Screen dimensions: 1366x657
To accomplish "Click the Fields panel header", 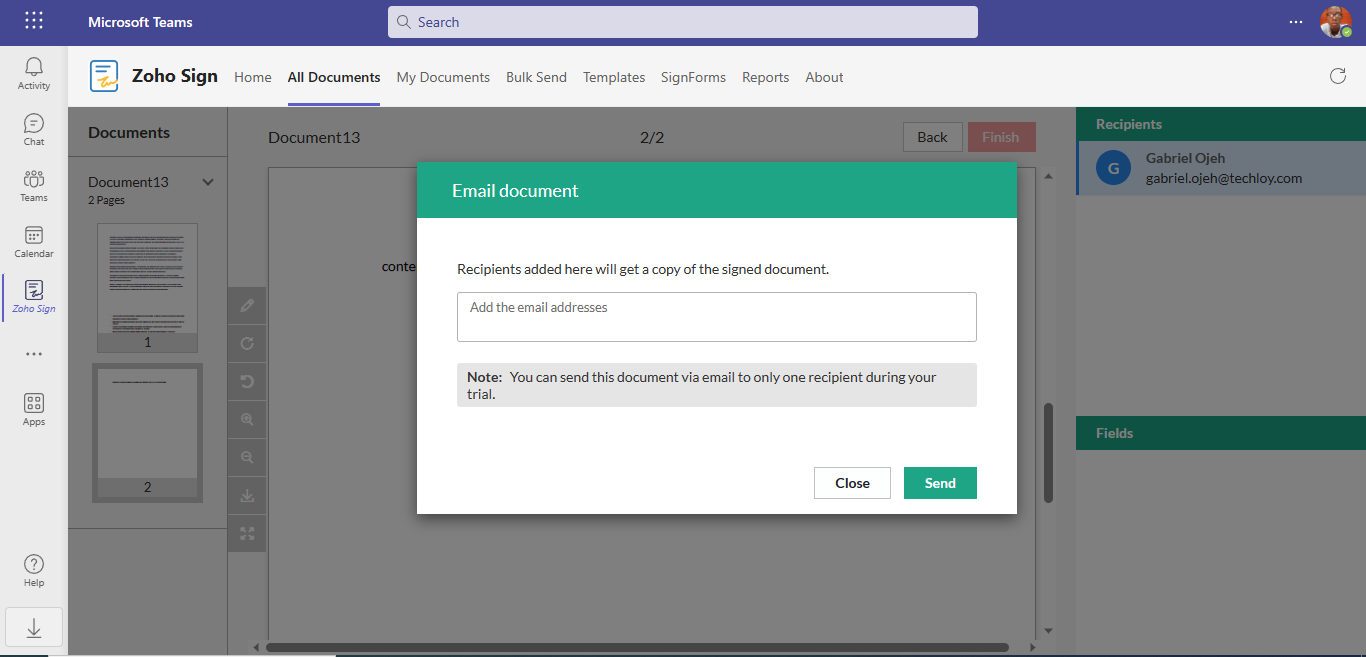I will (1221, 433).
